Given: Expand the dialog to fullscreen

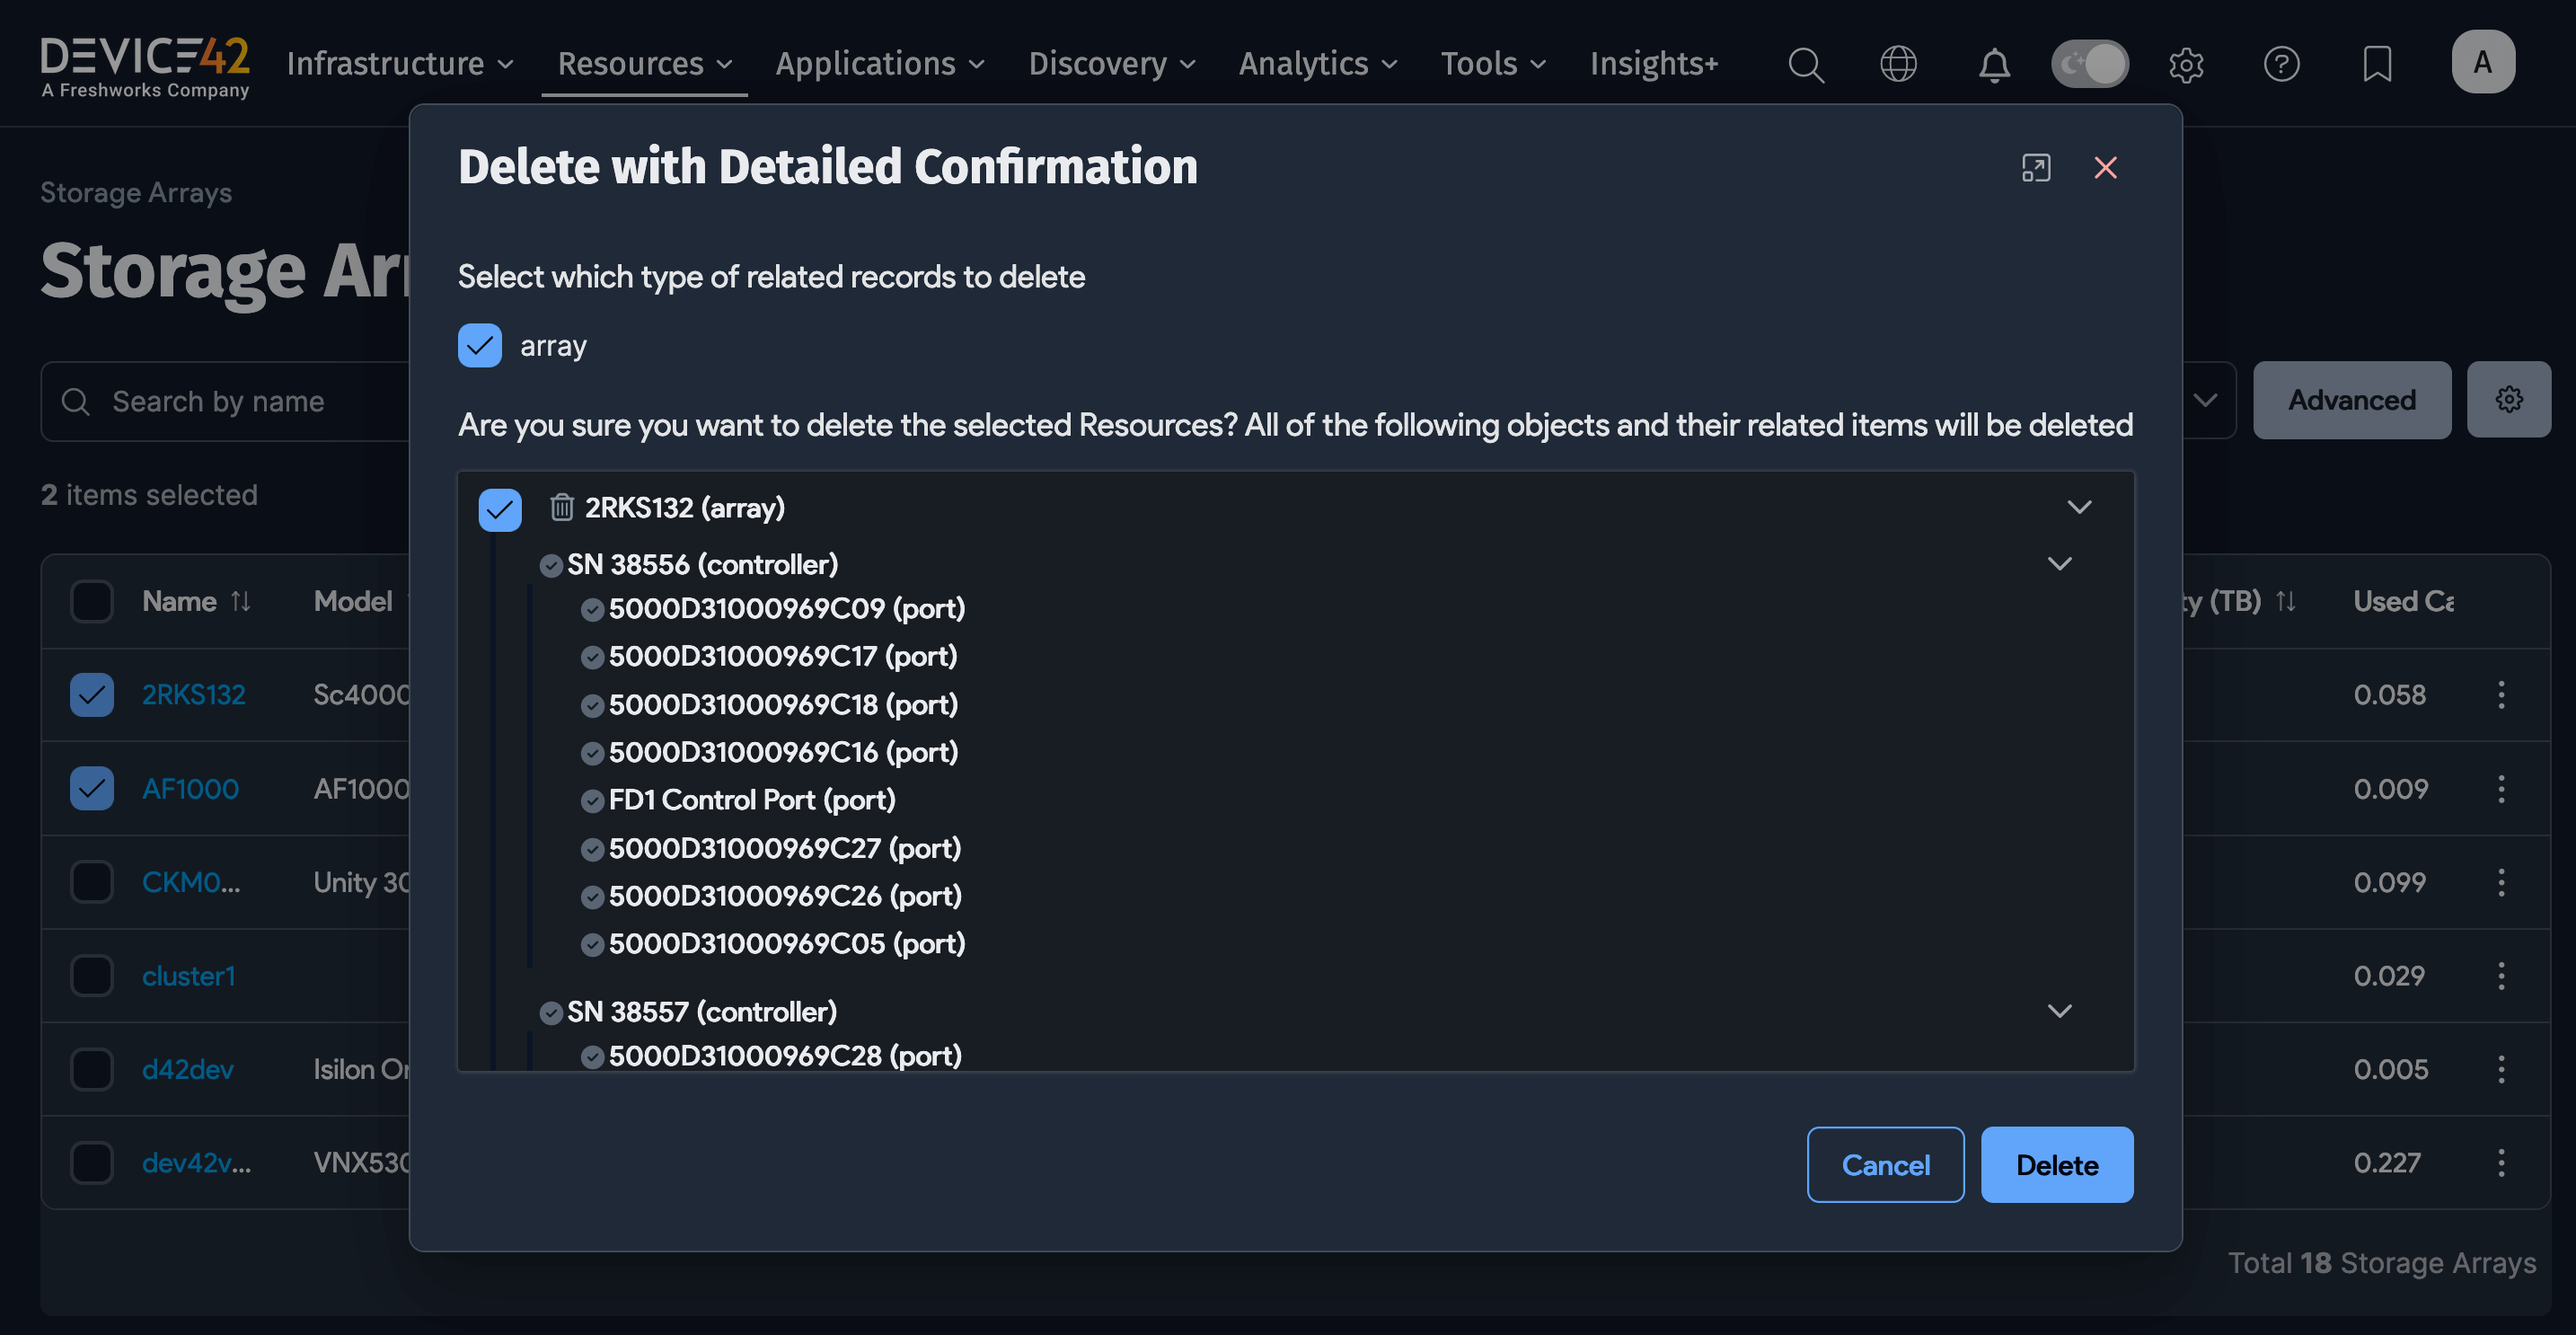Looking at the screenshot, I should click(2037, 168).
